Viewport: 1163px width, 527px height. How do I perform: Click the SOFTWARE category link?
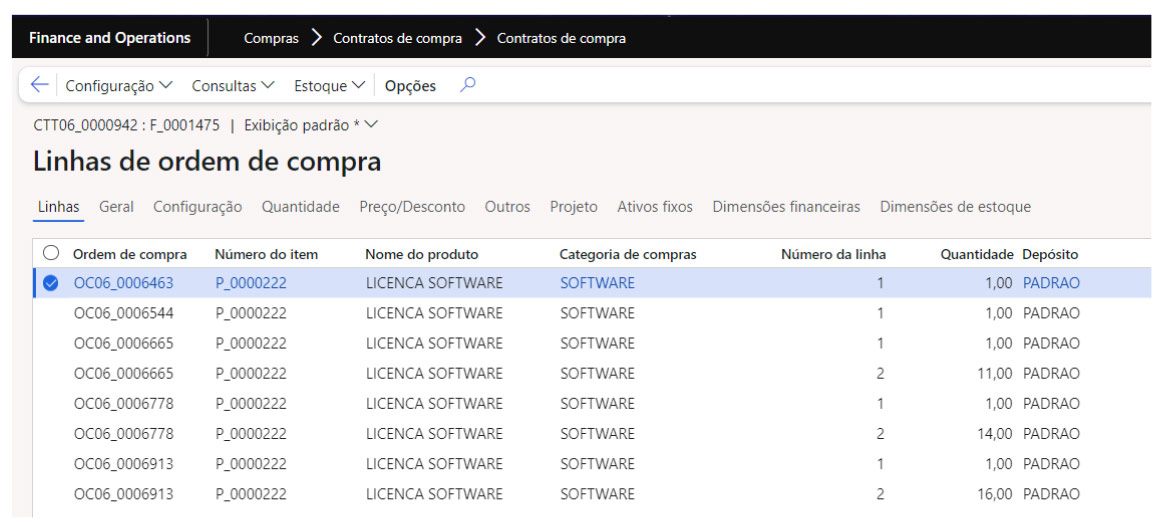(597, 283)
